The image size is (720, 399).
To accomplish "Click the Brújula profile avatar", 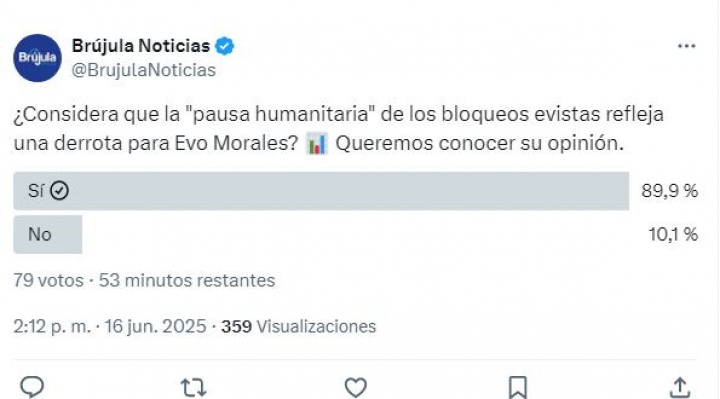I will click(x=37, y=58).
